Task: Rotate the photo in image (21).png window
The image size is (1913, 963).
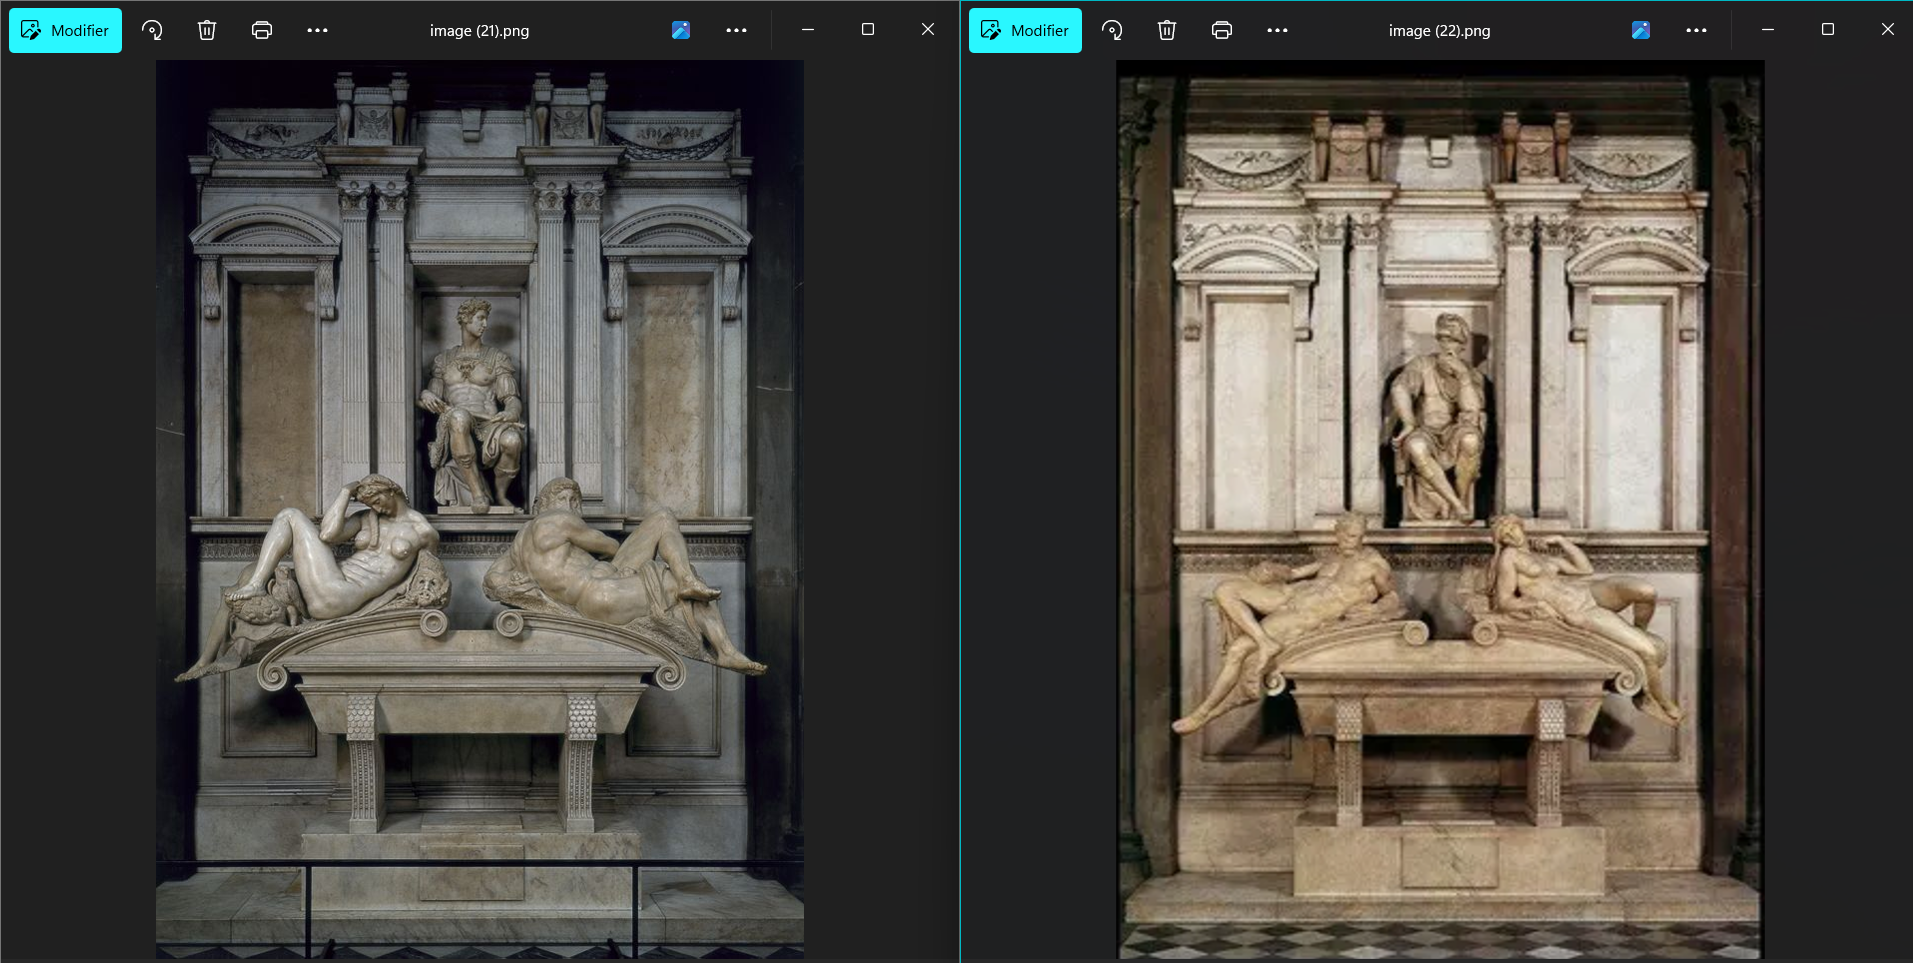Action: coord(152,30)
